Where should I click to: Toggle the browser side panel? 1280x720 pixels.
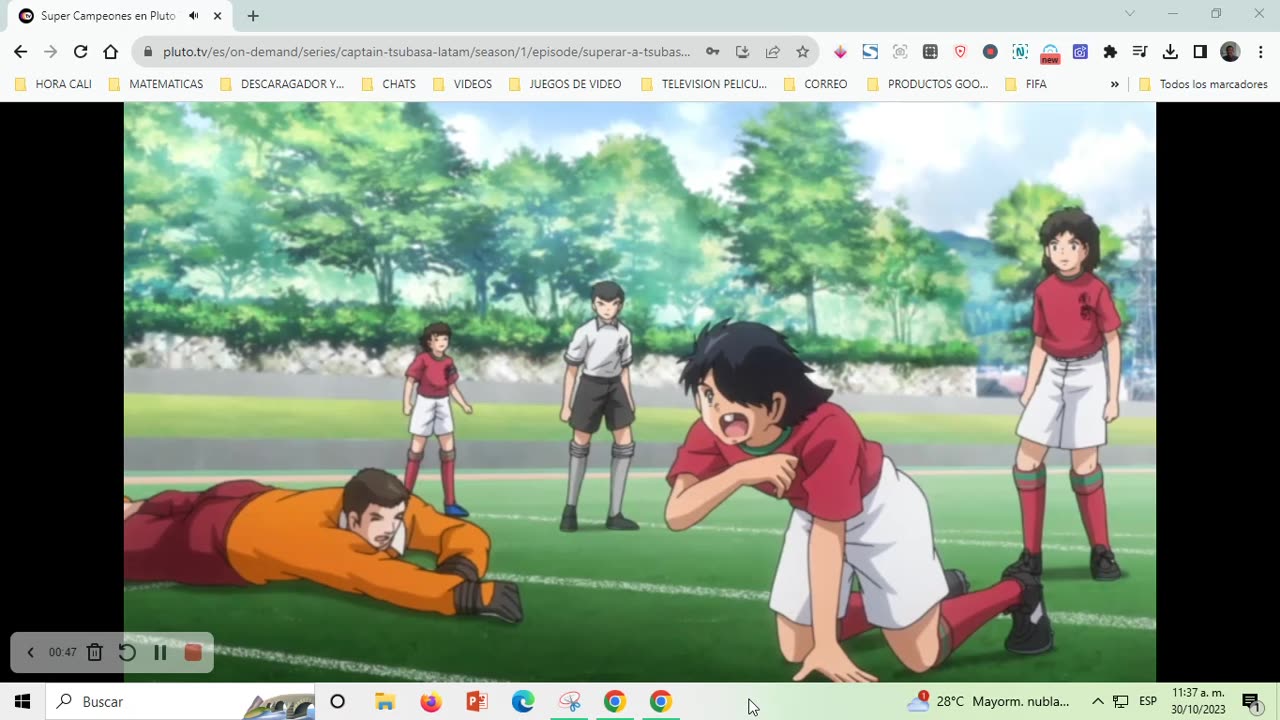1200,52
